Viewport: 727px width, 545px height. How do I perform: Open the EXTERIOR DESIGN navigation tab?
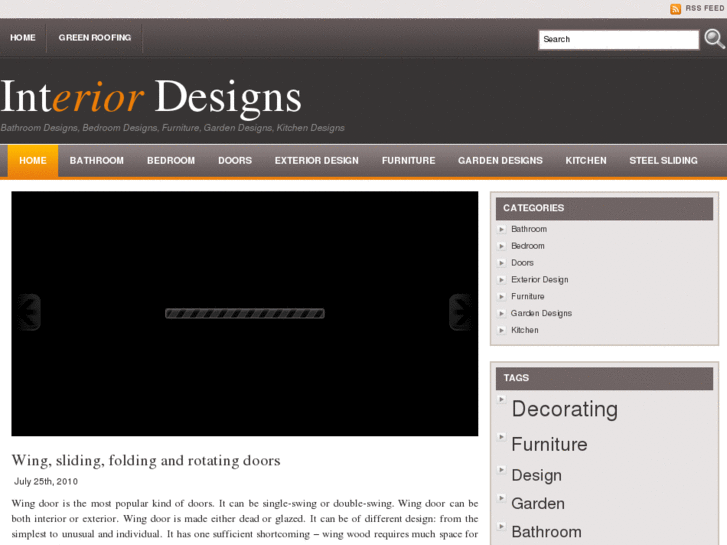pyautogui.click(x=316, y=160)
